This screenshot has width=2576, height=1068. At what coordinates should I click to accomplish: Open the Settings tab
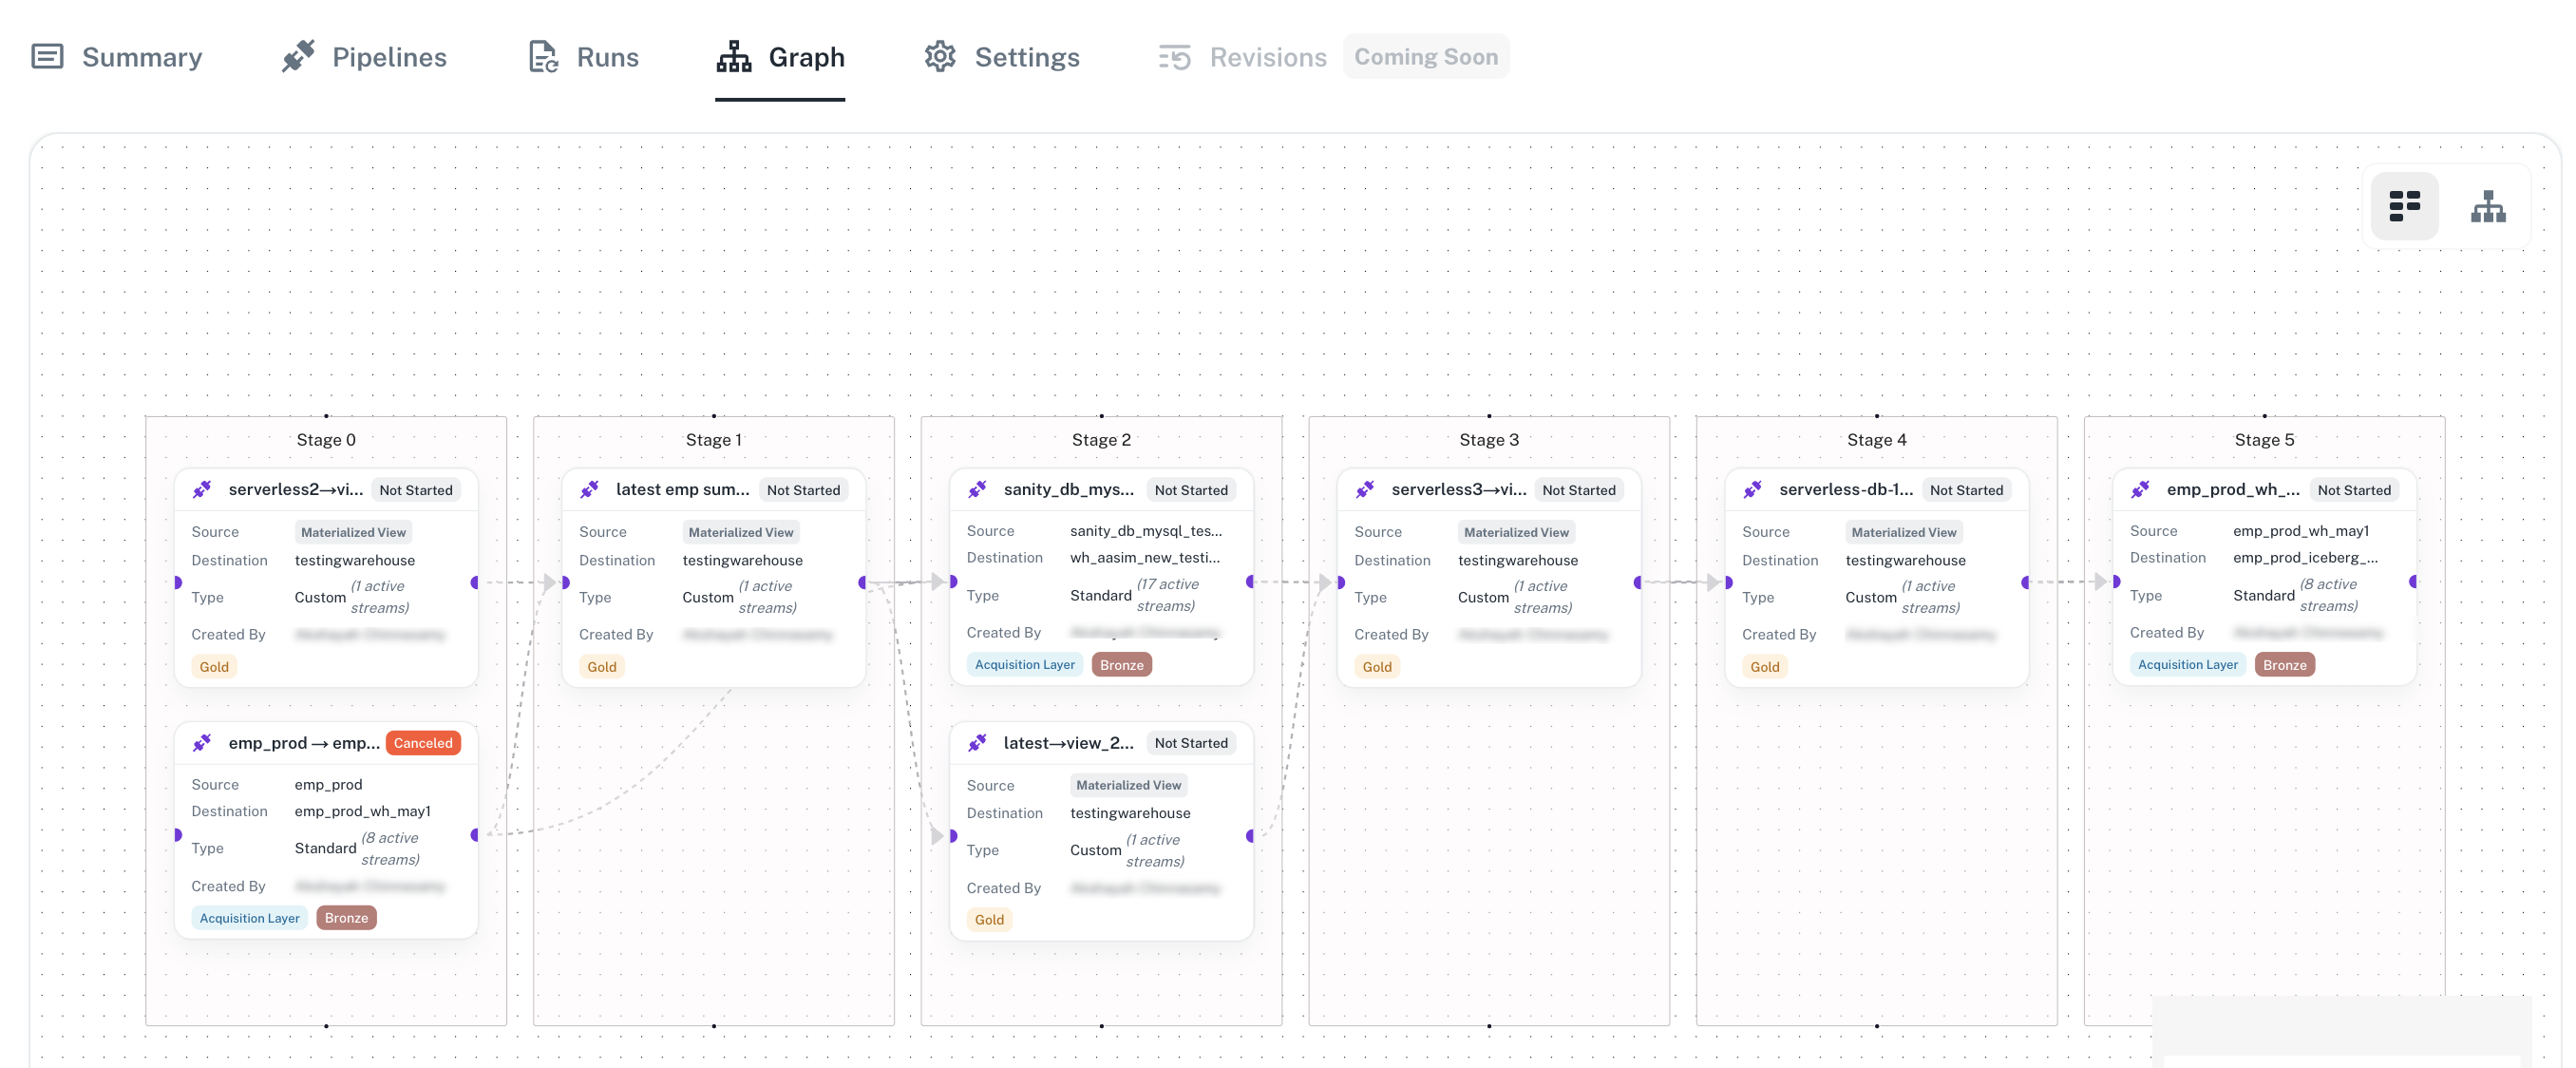[1002, 57]
